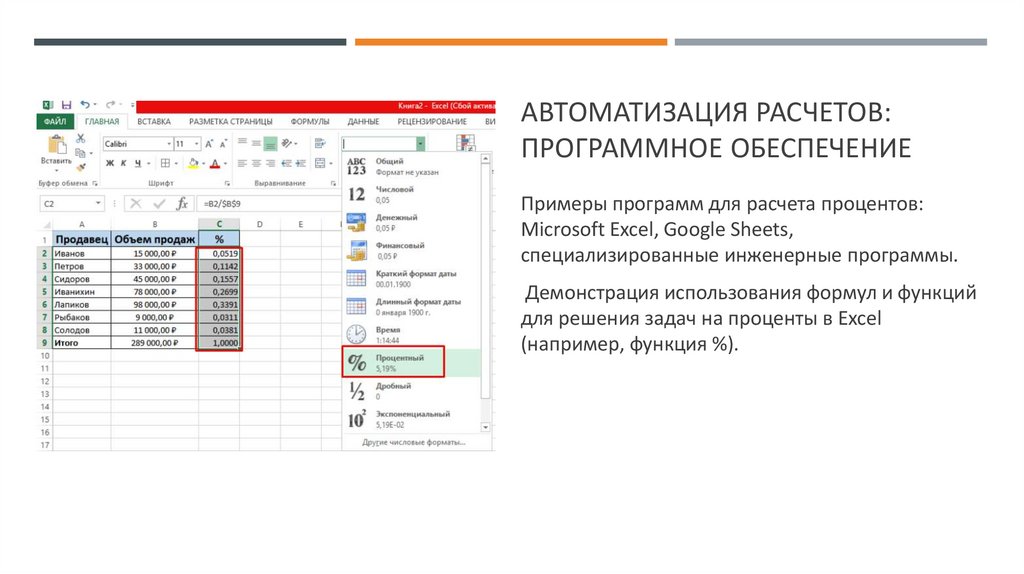Click the cell borders icon
The height and width of the screenshot is (574, 1024).
tap(165, 163)
